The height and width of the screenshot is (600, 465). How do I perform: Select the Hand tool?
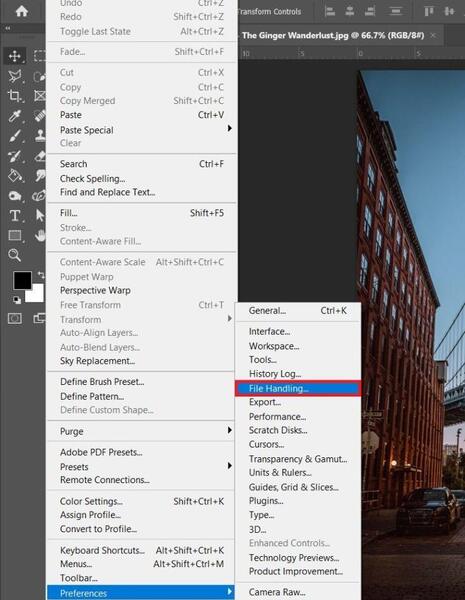pos(40,235)
